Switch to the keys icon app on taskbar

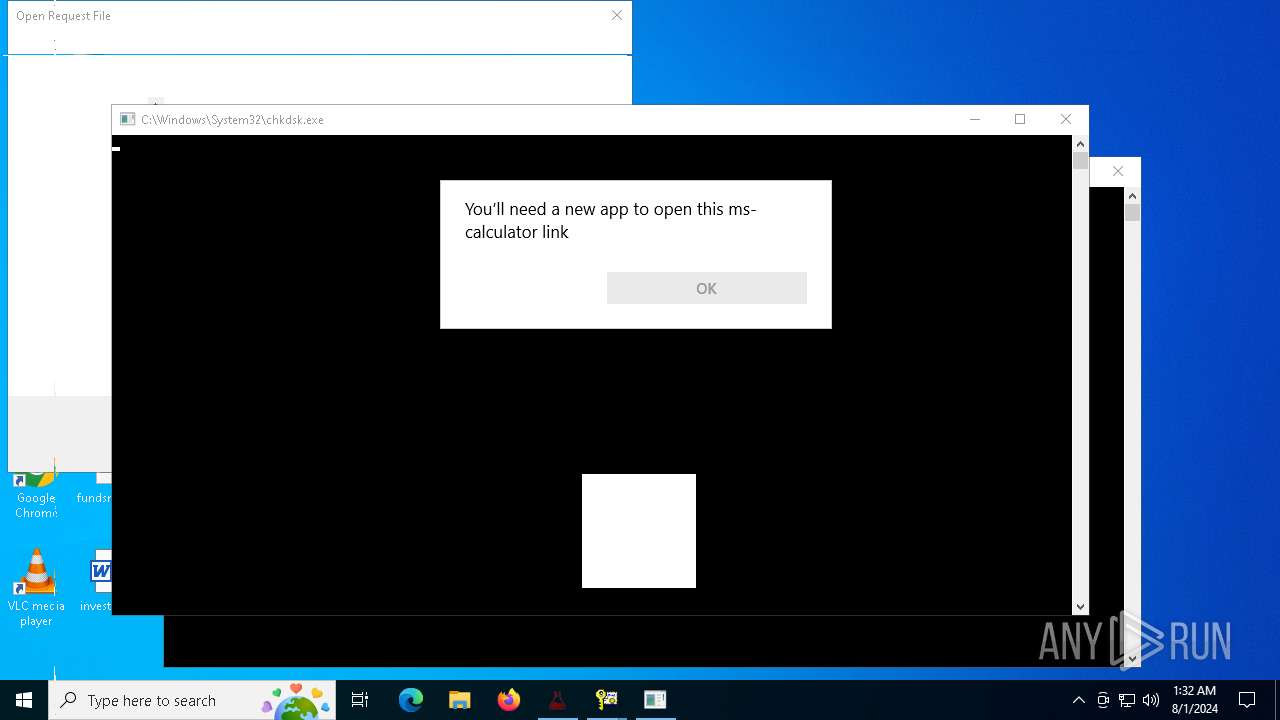coord(606,700)
